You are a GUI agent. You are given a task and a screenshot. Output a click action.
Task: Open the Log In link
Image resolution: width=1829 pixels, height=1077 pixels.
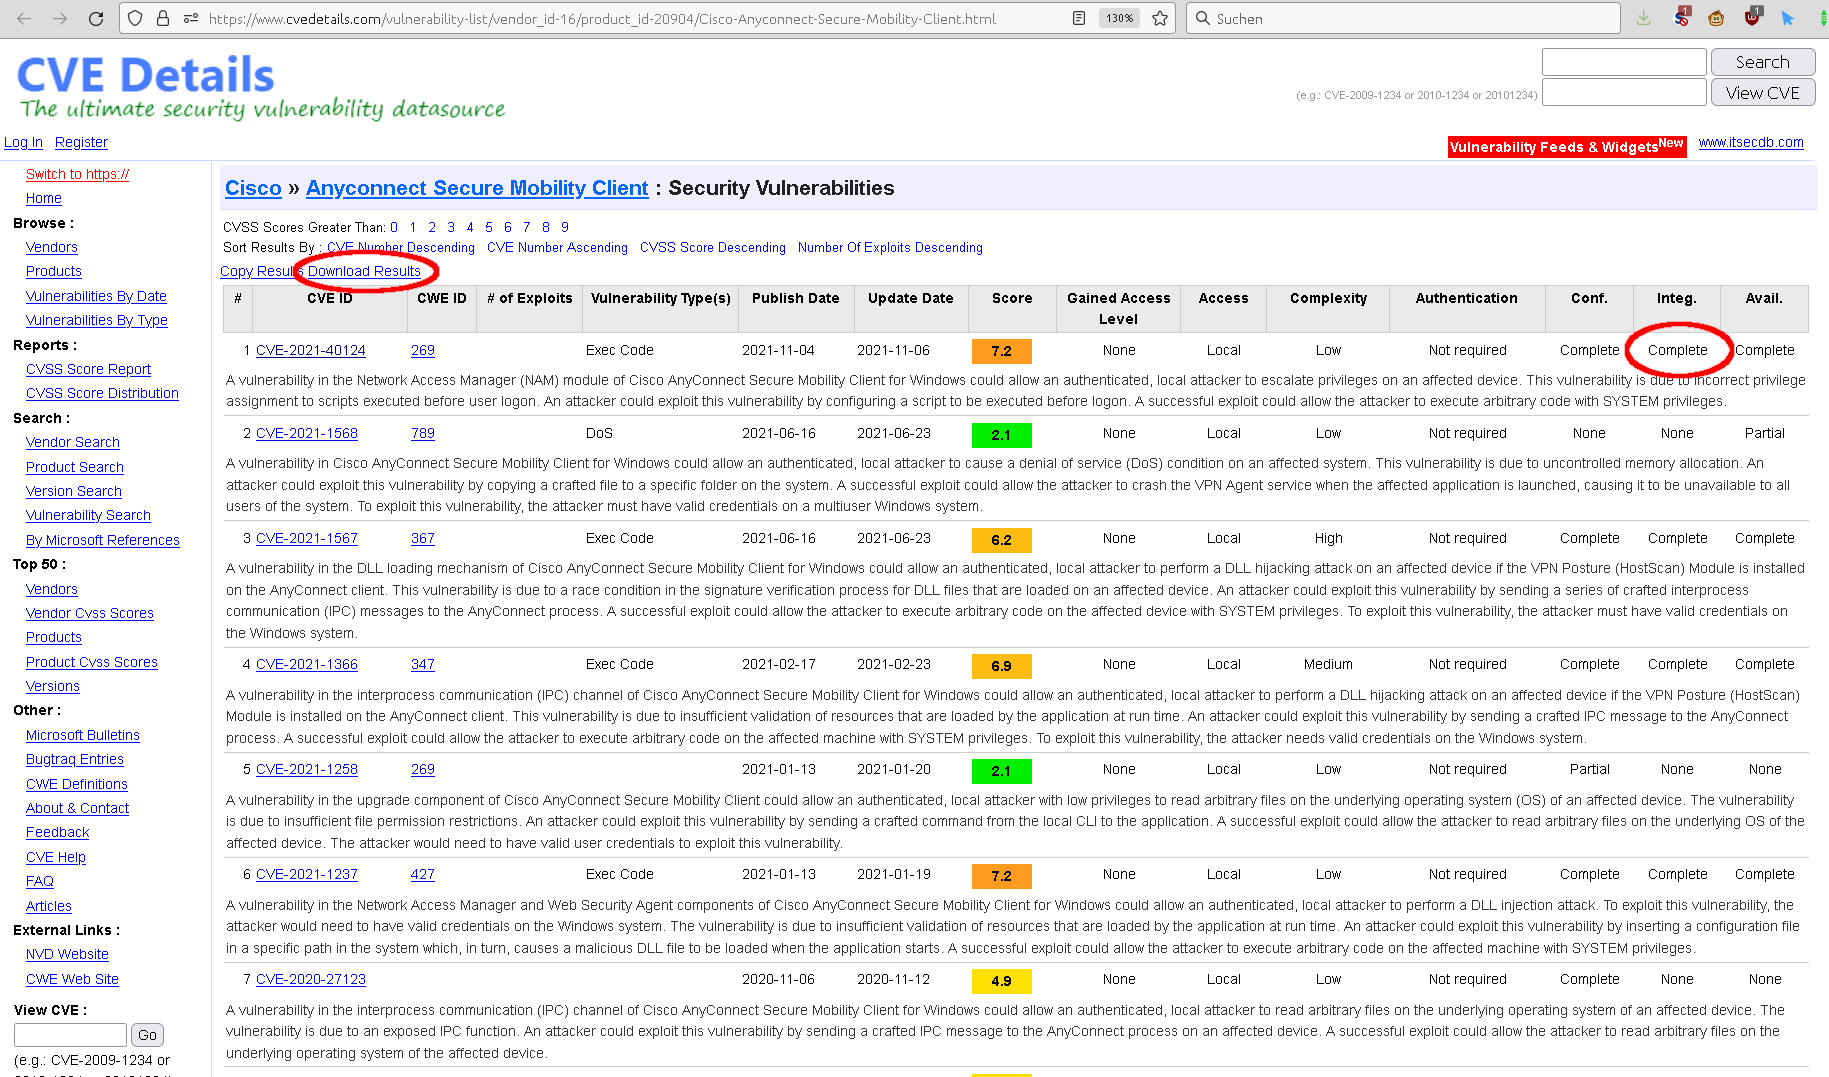(23, 142)
